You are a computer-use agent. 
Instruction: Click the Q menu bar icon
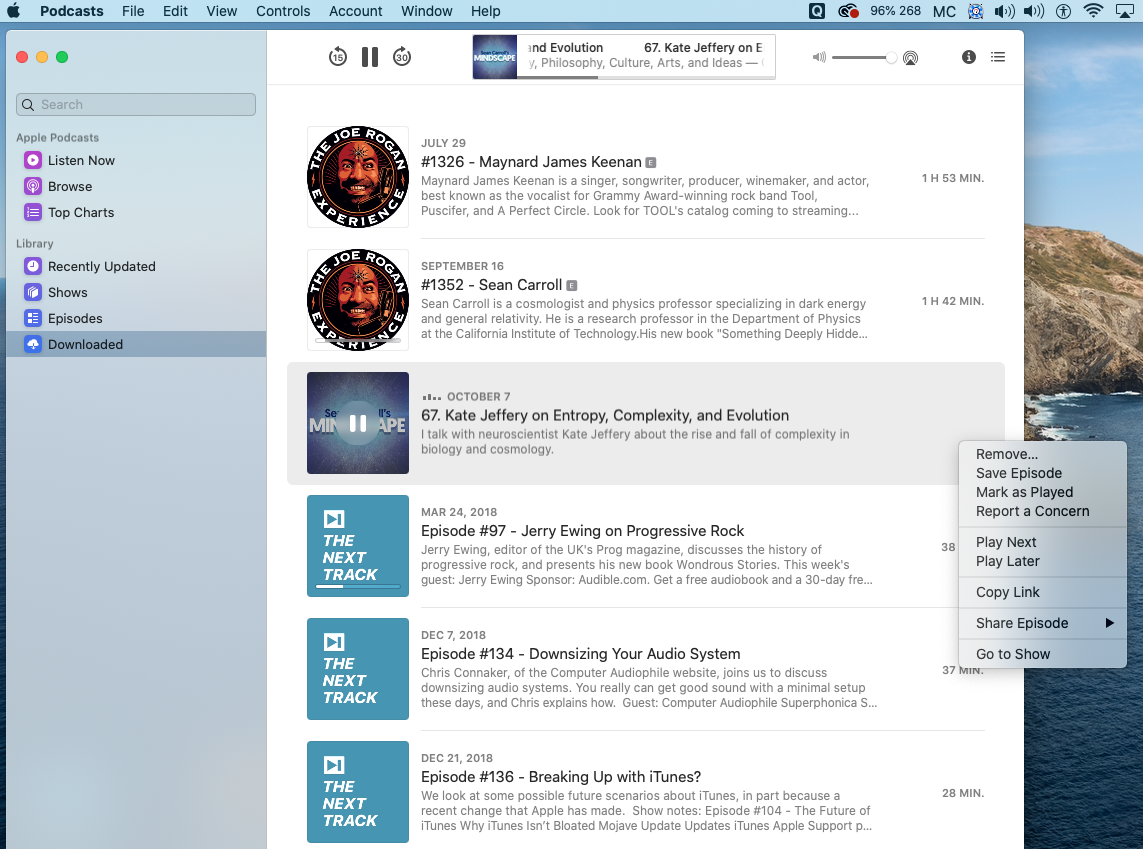pyautogui.click(x=817, y=11)
